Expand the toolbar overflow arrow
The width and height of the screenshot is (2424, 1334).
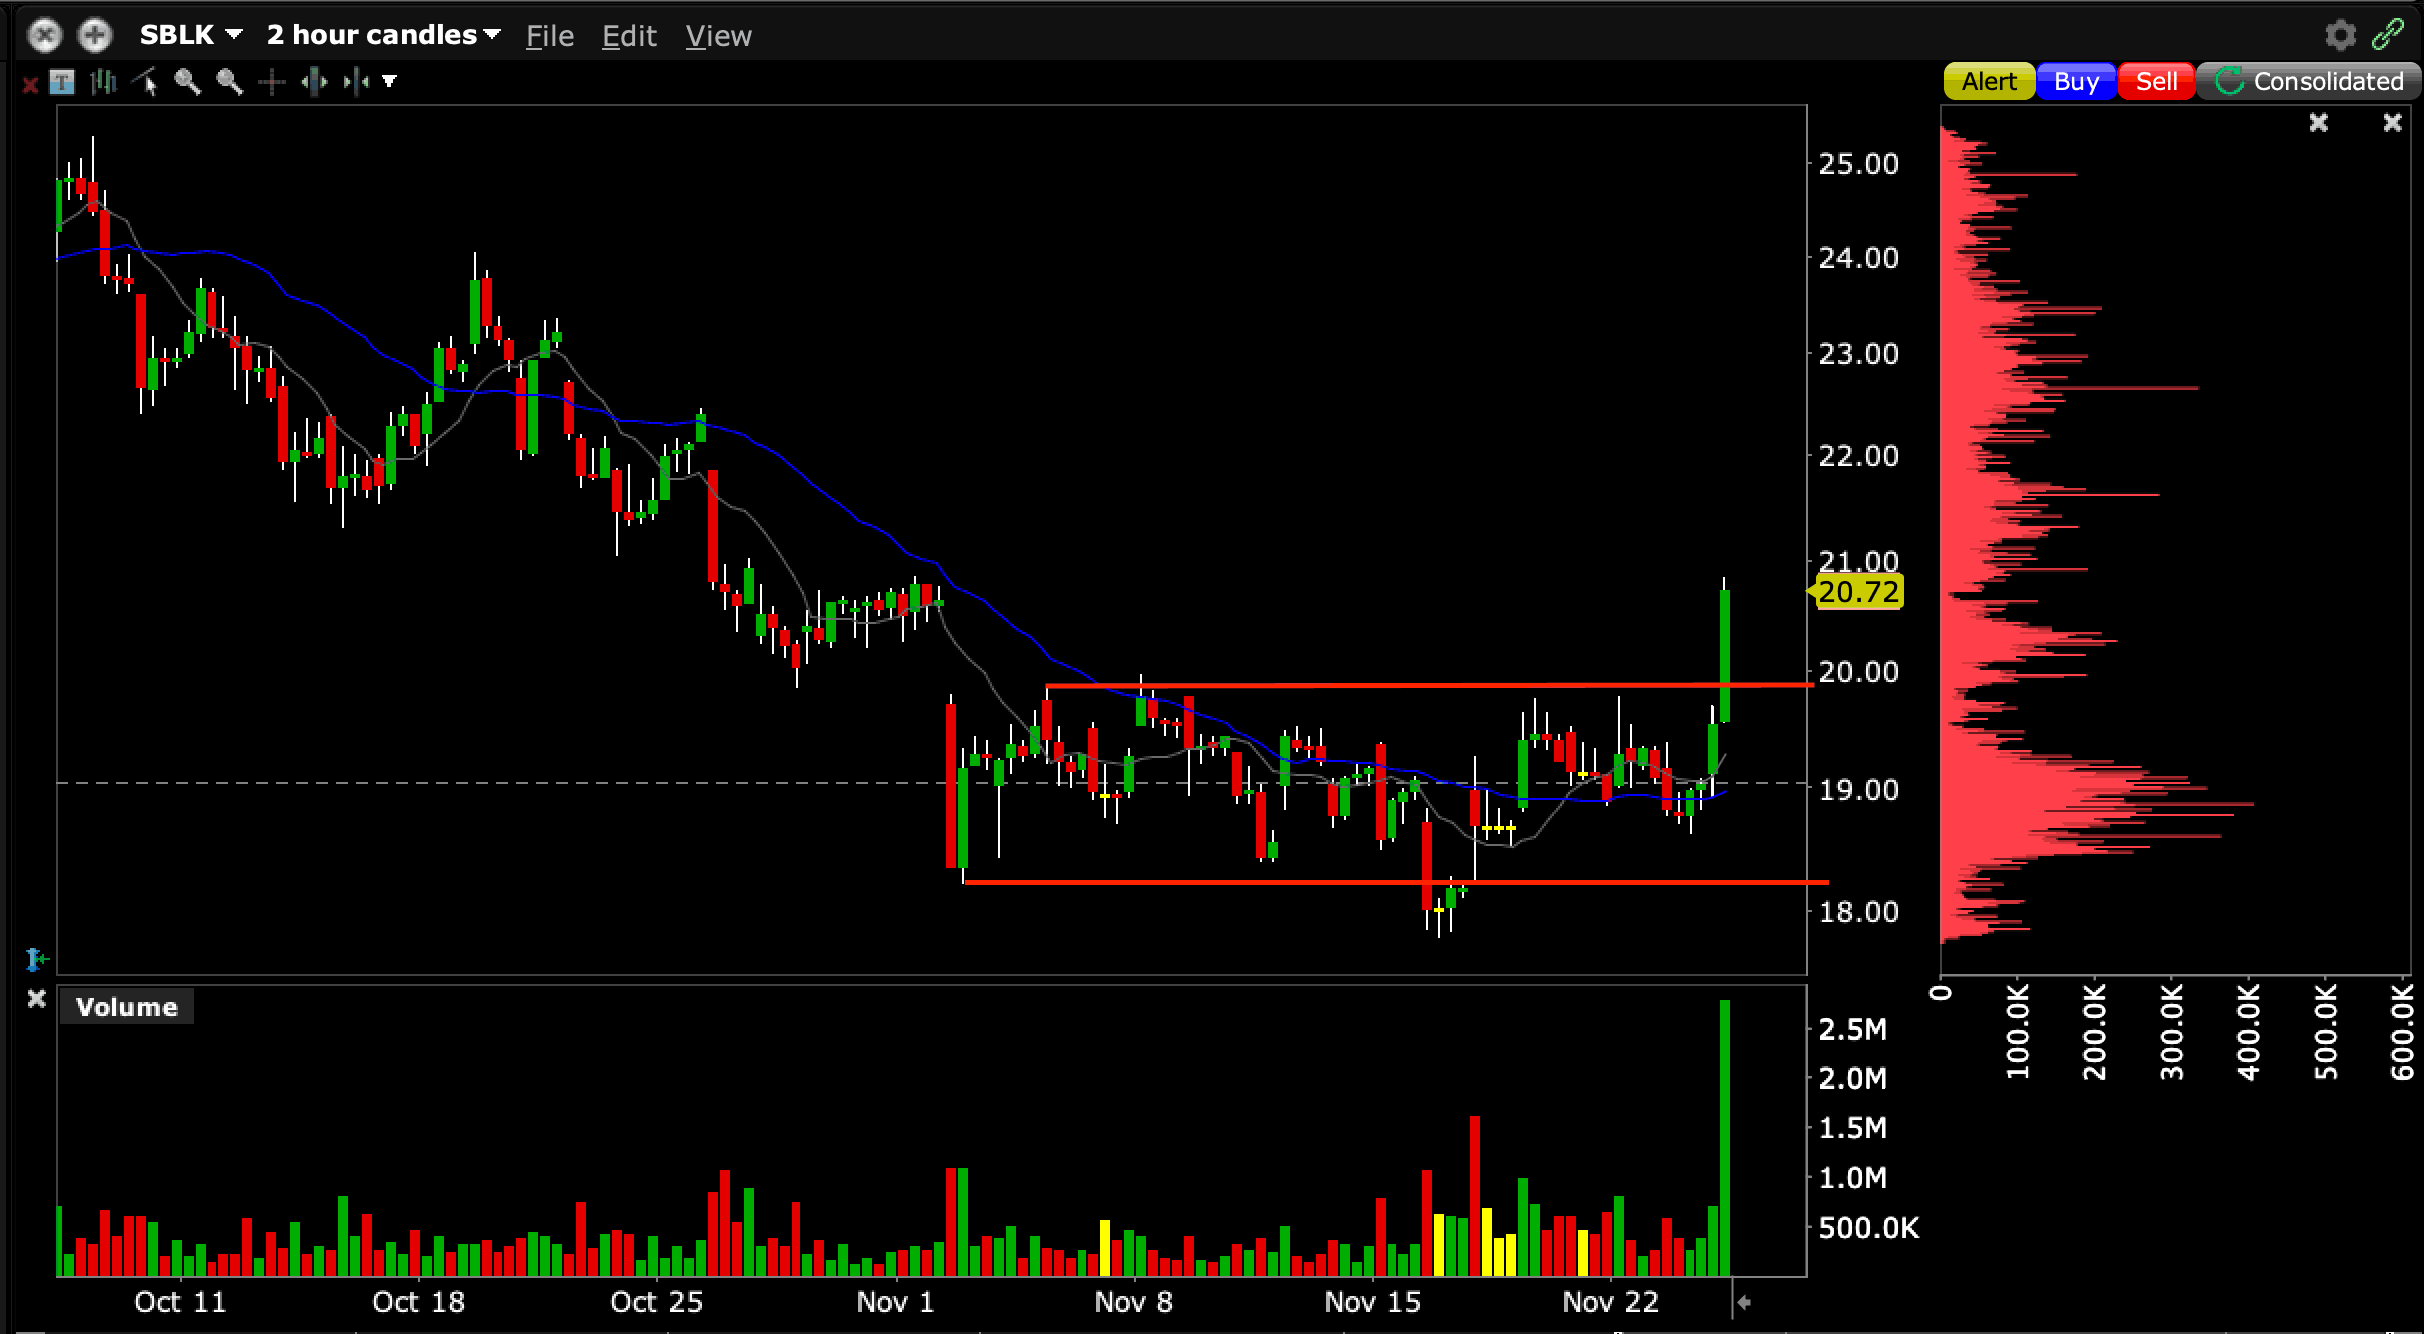[390, 82]
